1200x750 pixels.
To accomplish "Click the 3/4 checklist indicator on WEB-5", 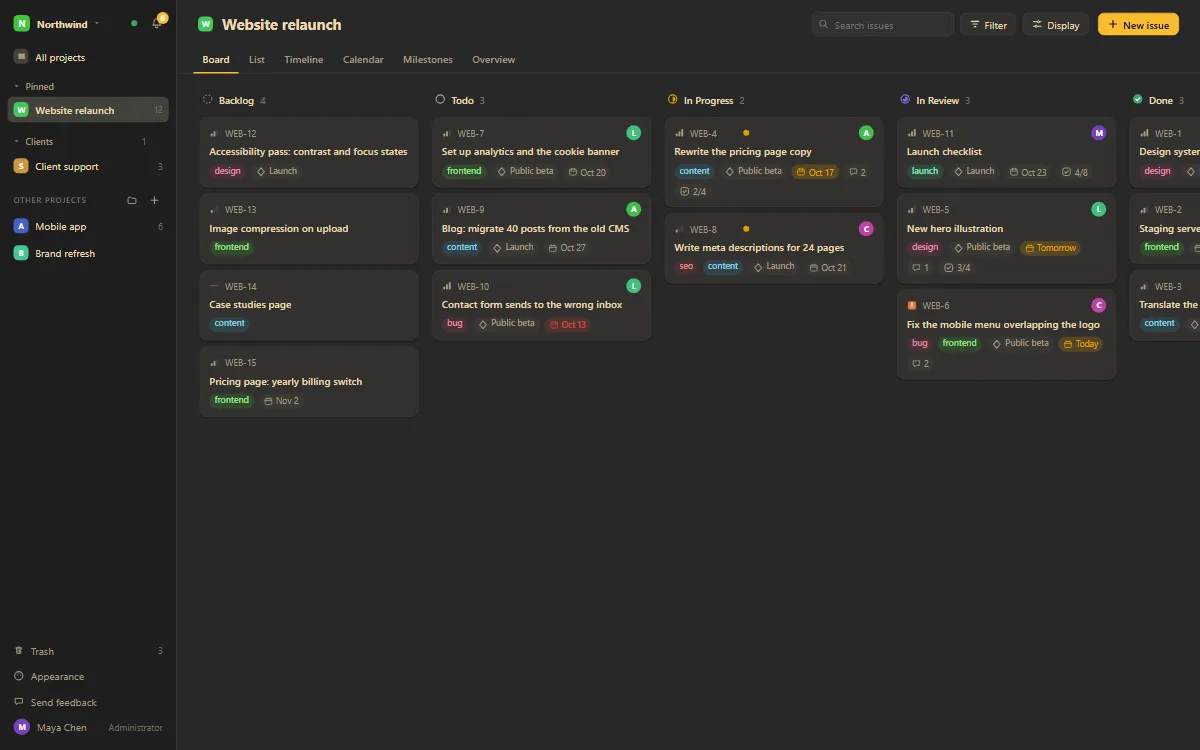I will pyautogui.click(x=957, y=268).
